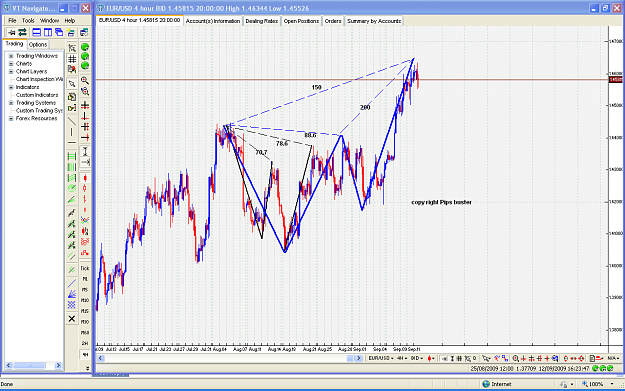625x391 pixels.
Task: Click the topmost green globe in left toolbar
Action: [x=85, y=47]
